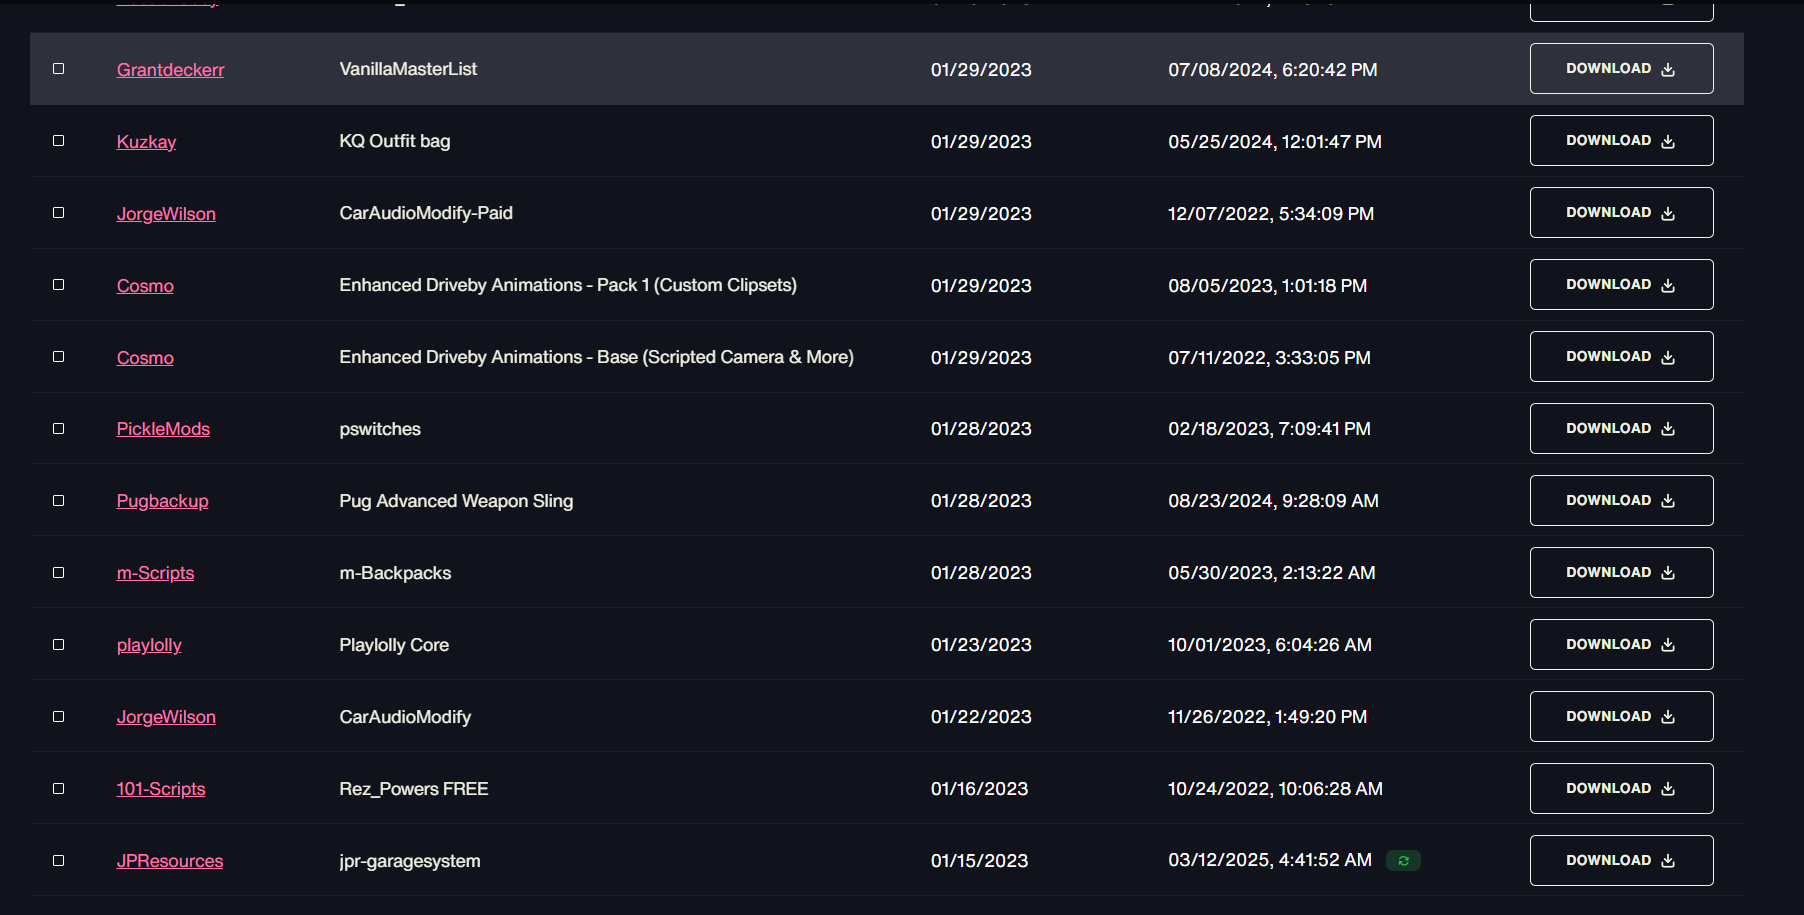This screenshot has width=1804, height=915.
Task: Select the 08/23/2024, 9:28:09 AM timestamp
Action: coord(1274,501)
